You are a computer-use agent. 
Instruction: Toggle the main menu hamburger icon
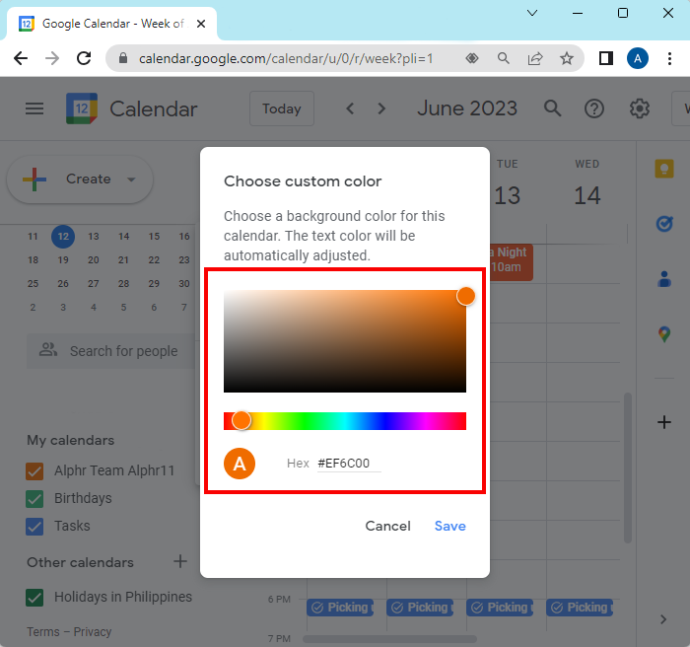[34, 108]
